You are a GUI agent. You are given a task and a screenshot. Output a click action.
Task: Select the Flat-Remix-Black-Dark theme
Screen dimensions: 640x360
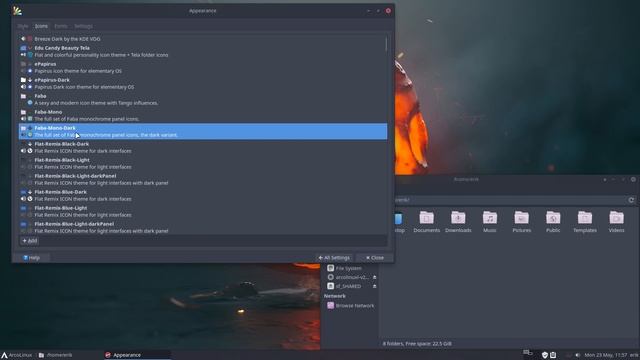[x=203, y=147]
